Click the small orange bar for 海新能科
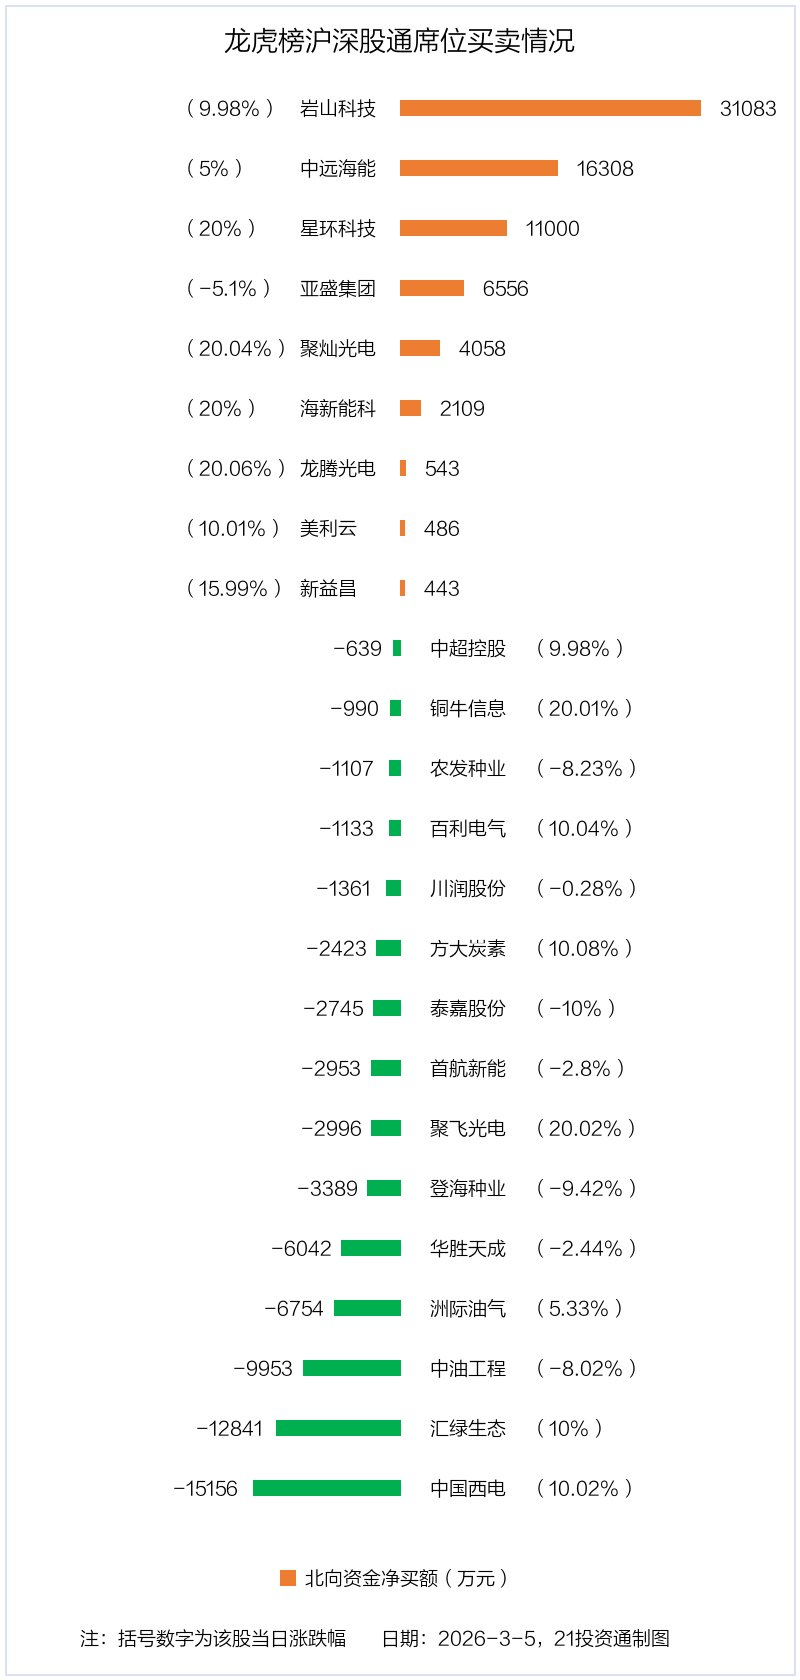The height and width of the screenshot is (1680, 800). [x=410, y=408]
